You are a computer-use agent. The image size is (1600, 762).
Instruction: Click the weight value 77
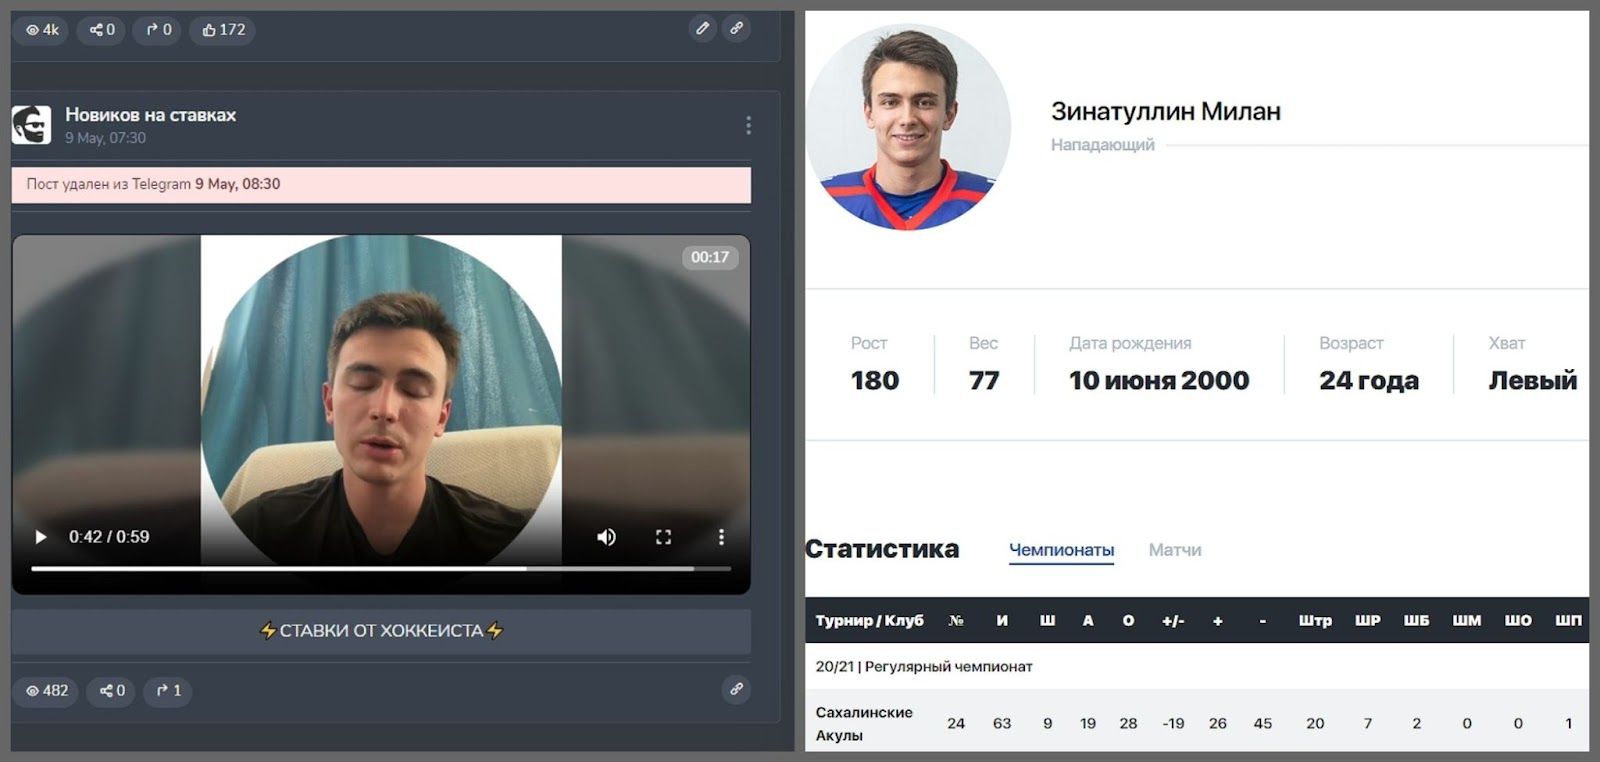coord(984,381)
